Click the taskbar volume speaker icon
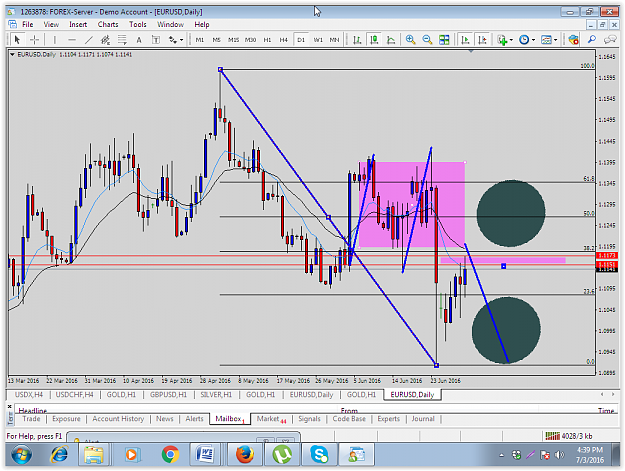 [560, 455]
